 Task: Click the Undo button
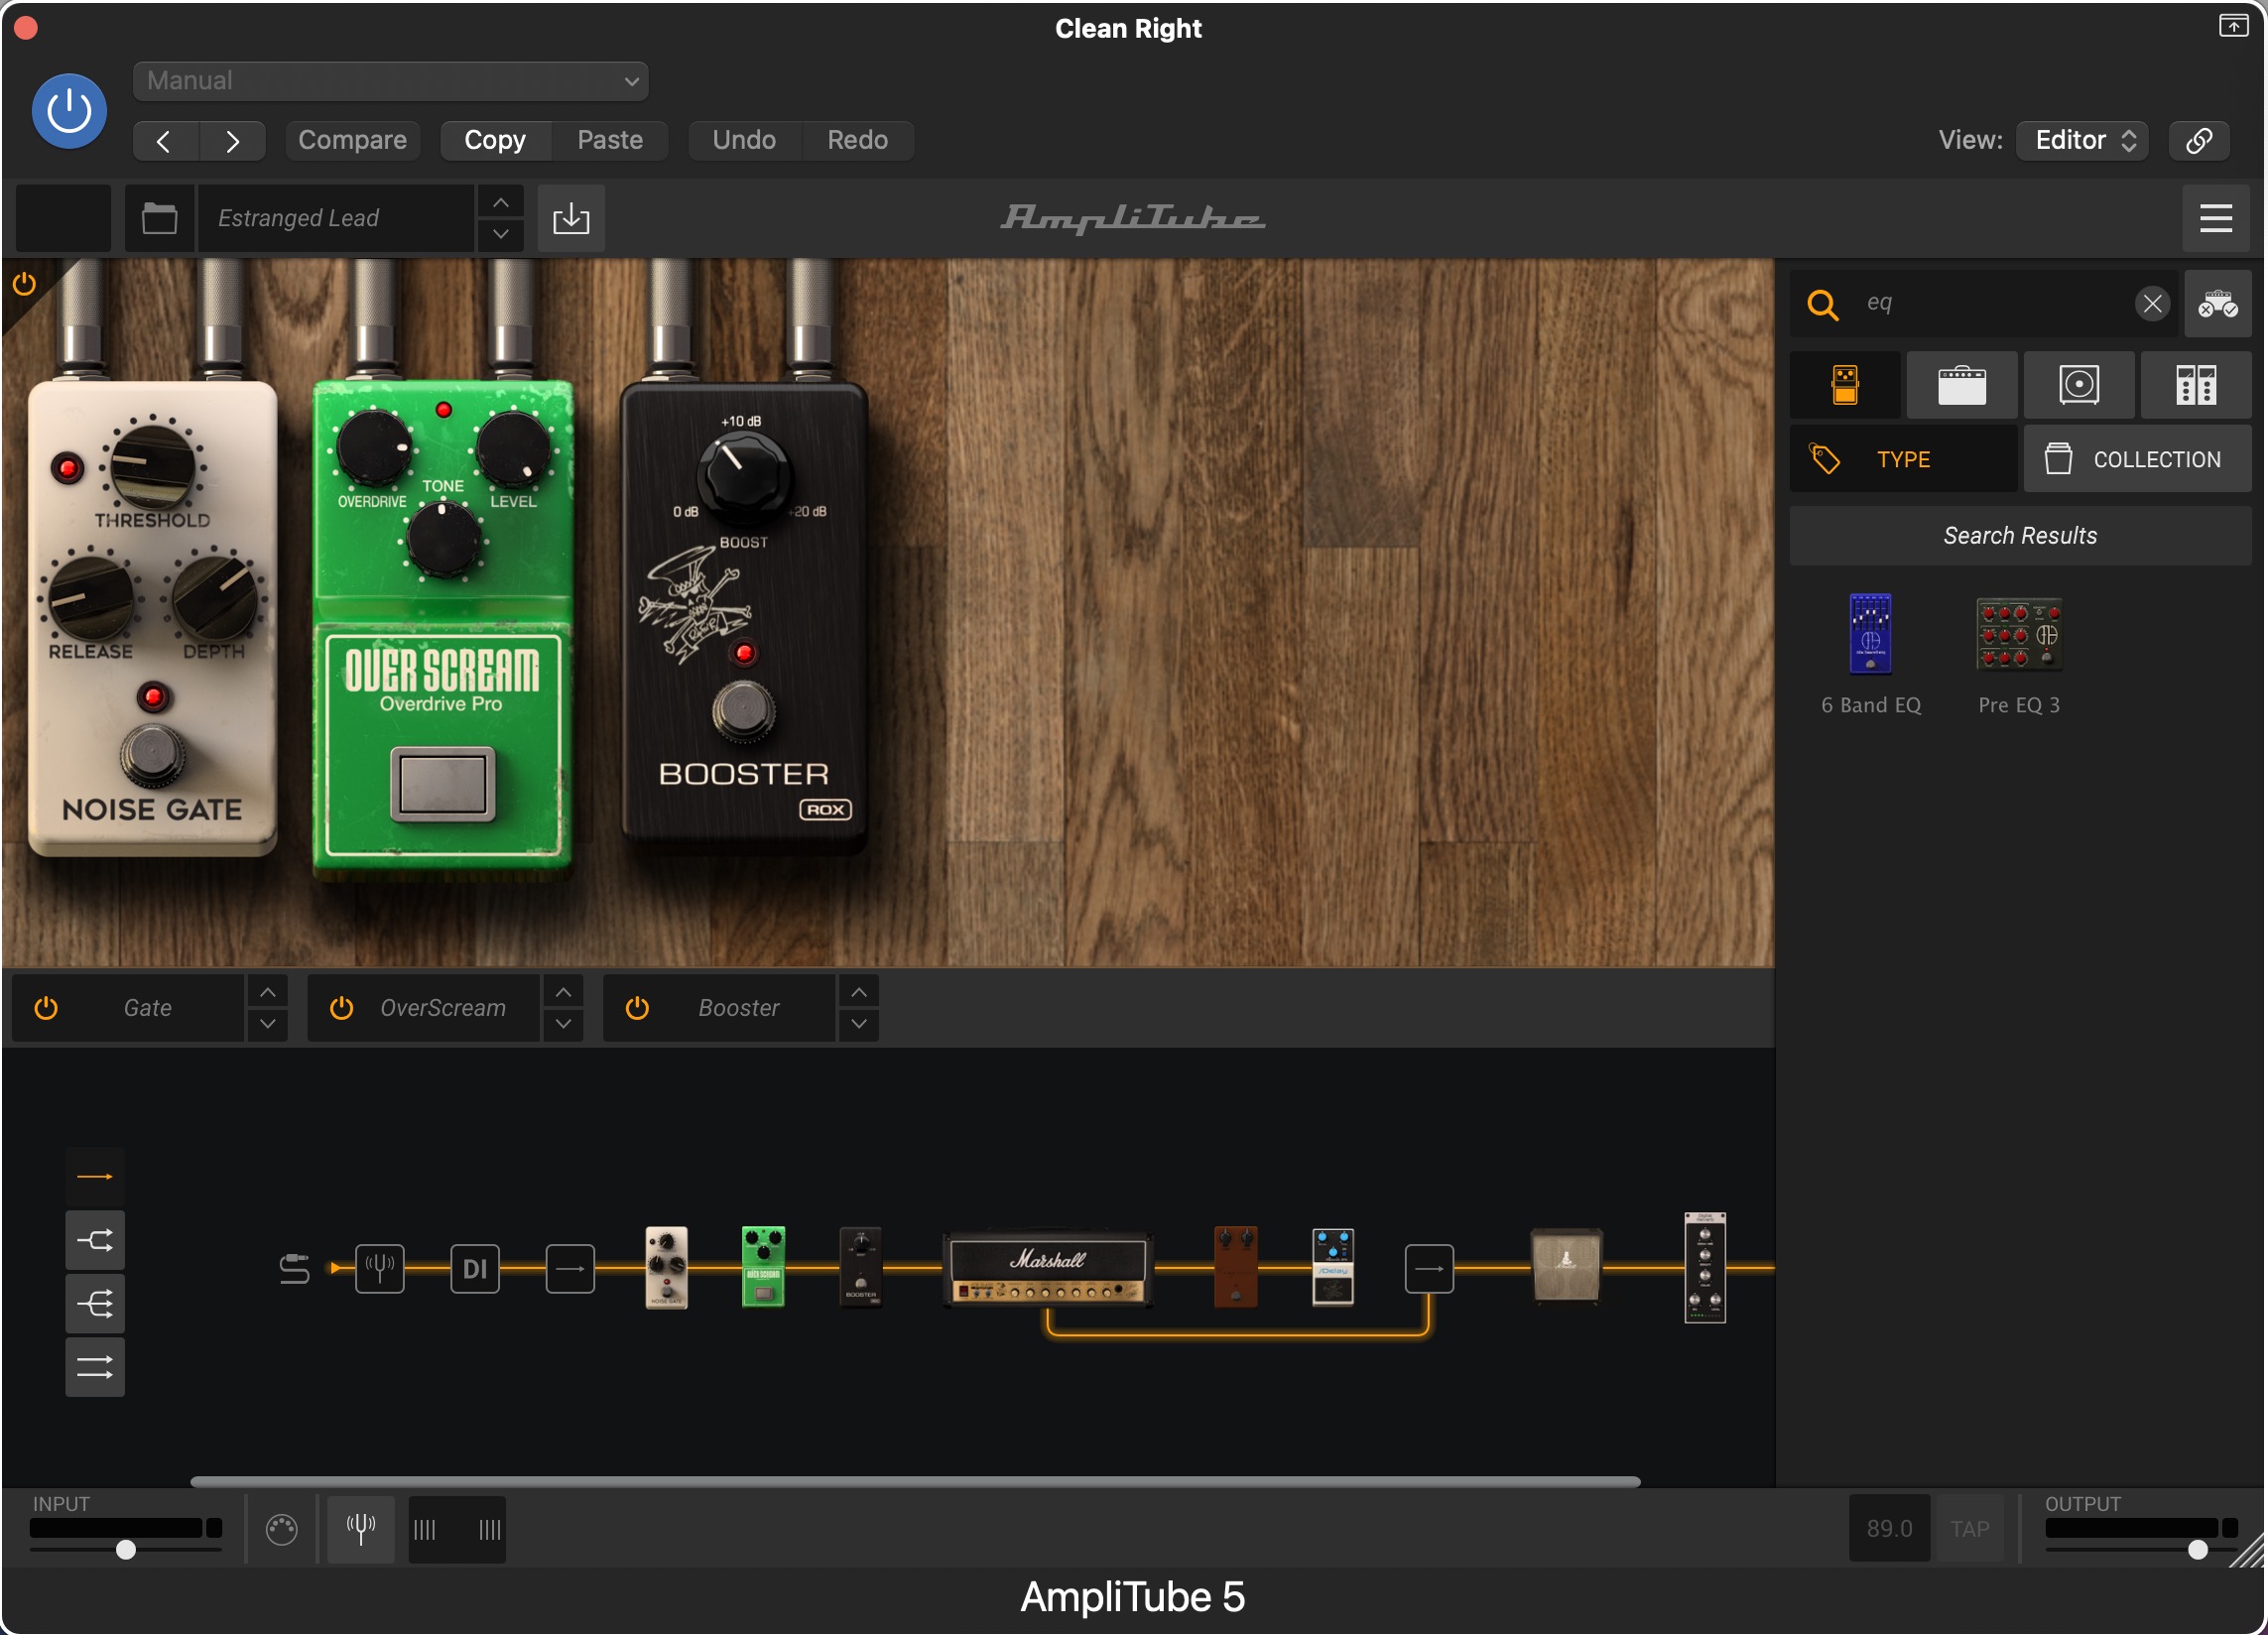[x=744, y=140]
